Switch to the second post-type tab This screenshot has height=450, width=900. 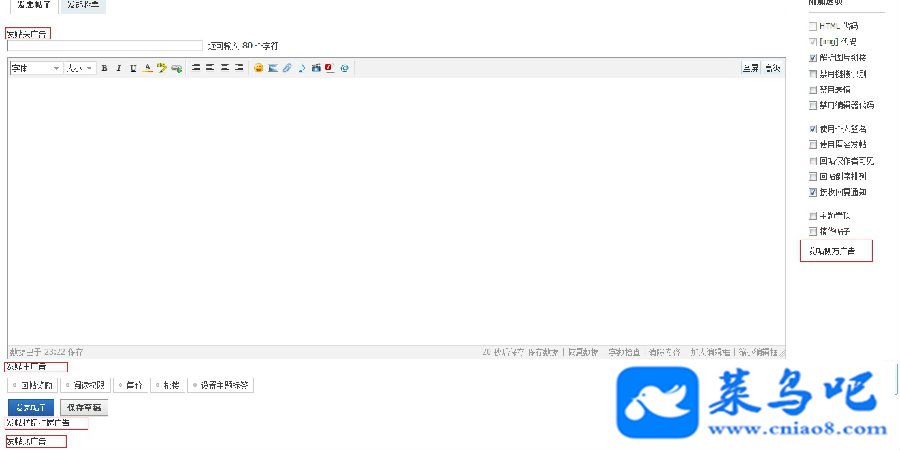pyautogui.click(x=83, y=5)
